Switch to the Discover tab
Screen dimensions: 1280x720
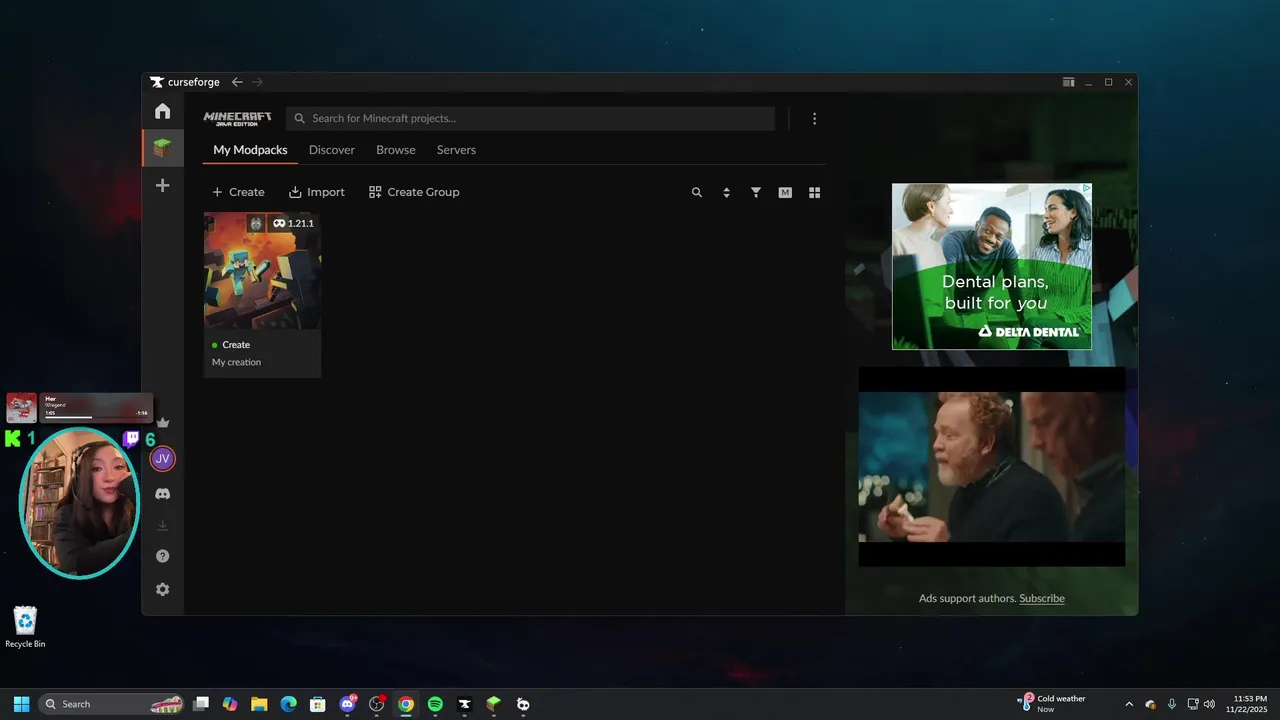coord(332,150)
